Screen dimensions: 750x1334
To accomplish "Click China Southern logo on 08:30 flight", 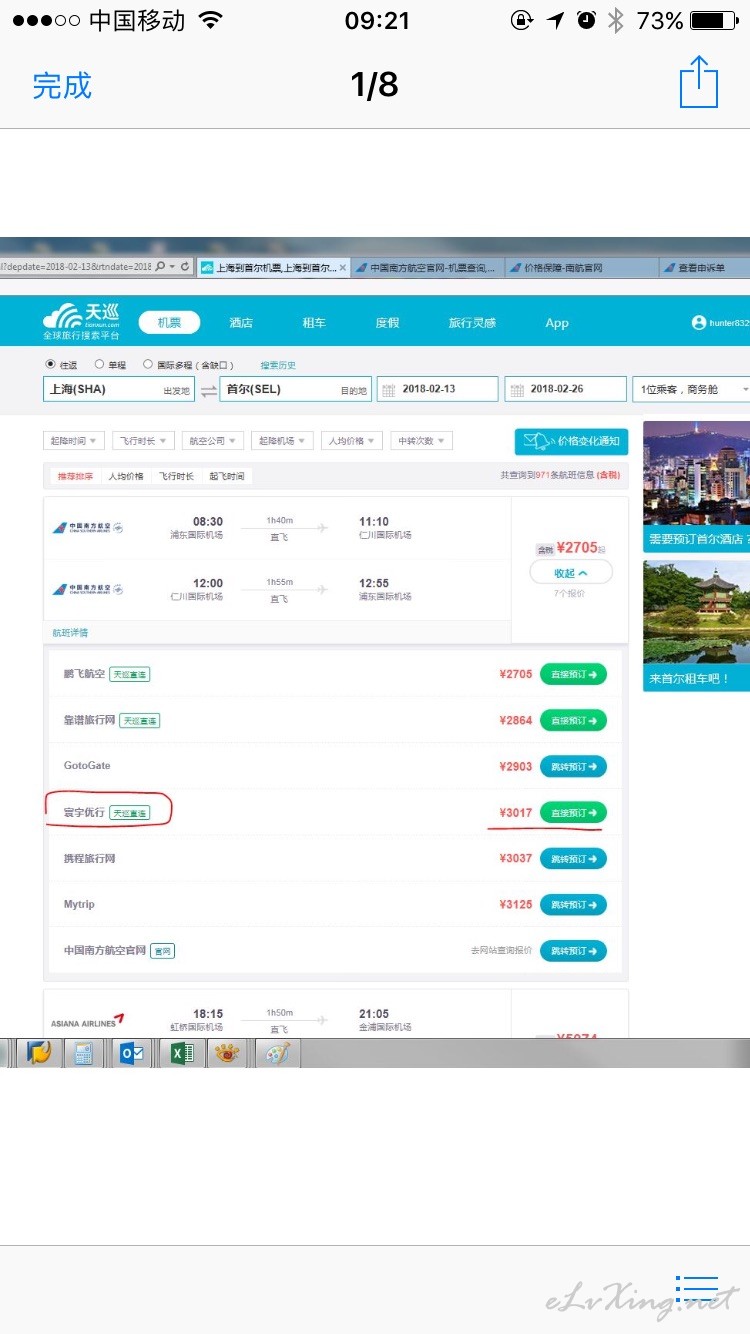I will click(88, 527).
